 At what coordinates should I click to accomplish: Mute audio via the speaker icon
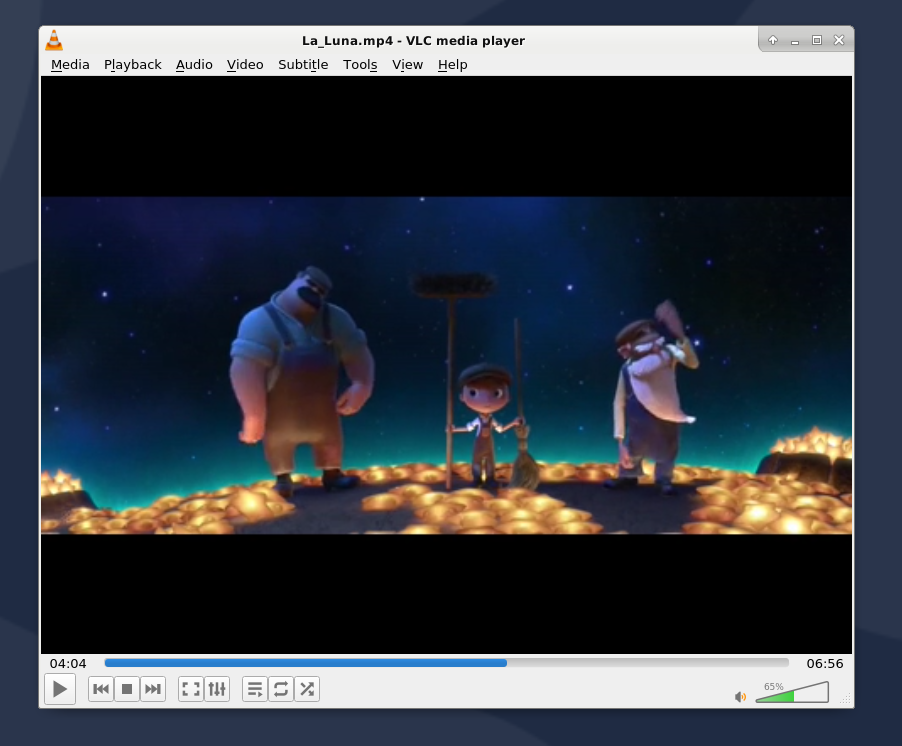click(740, 697)
